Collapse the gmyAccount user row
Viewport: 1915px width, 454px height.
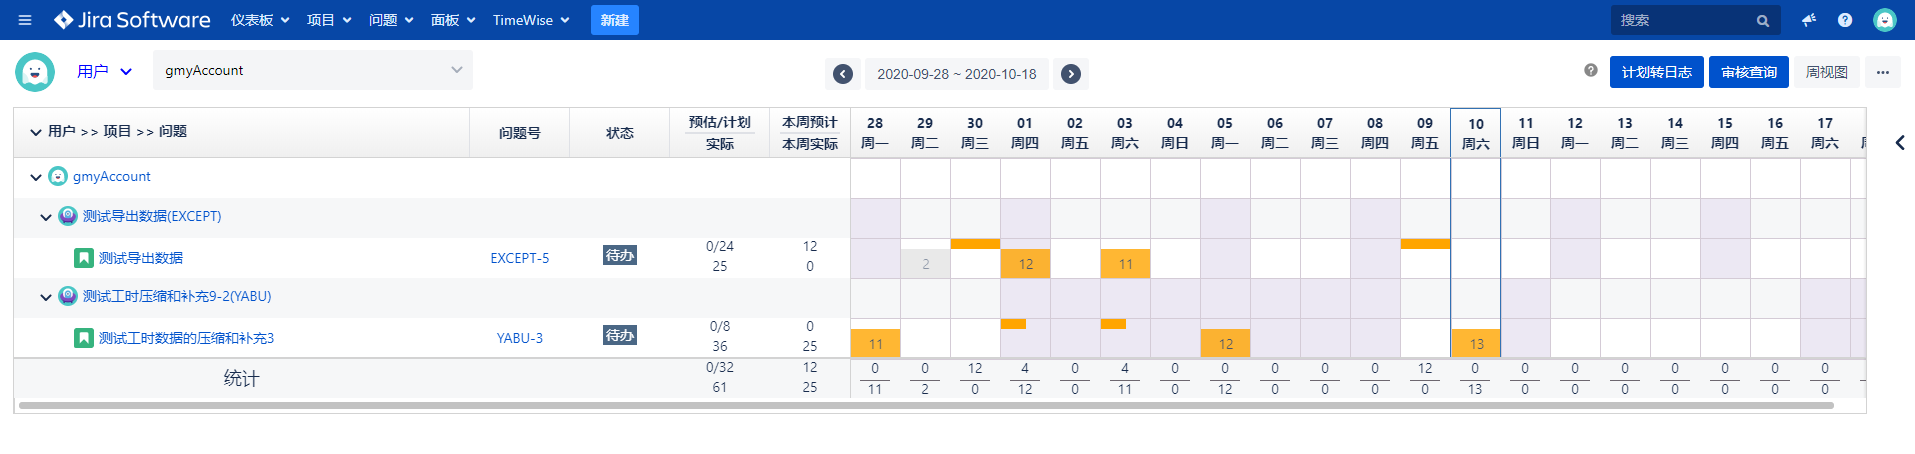point(36,177)
